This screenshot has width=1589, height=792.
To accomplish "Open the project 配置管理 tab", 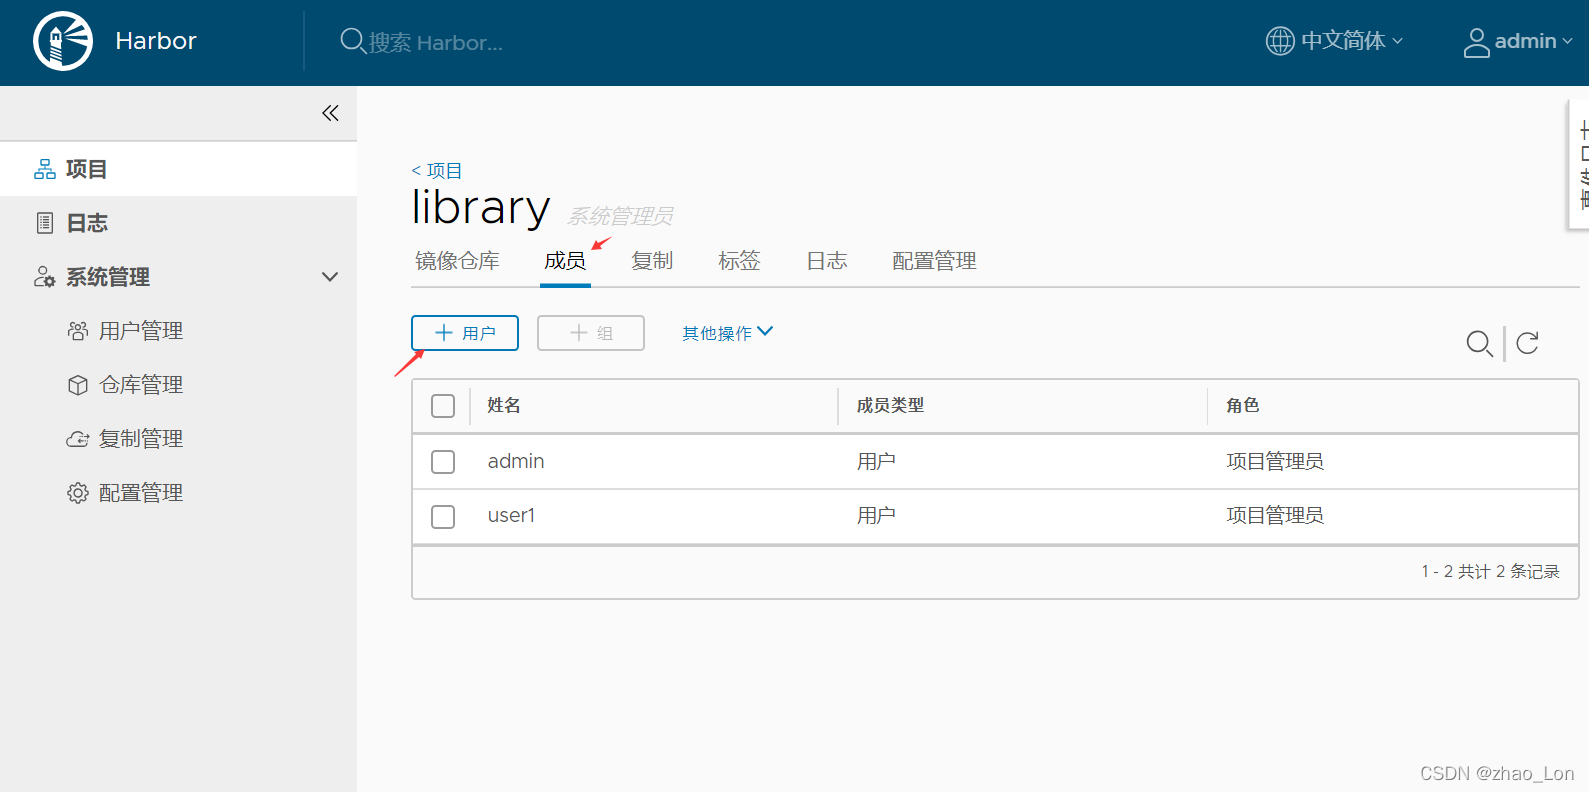I will coord(934,261).
